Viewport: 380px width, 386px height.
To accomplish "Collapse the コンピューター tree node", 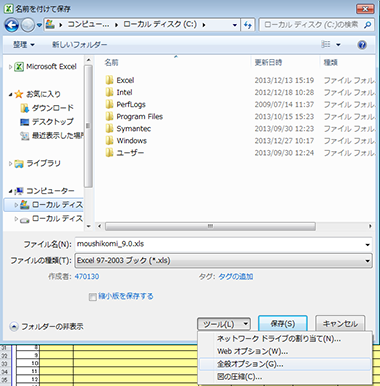I will [x=10, y=191].
